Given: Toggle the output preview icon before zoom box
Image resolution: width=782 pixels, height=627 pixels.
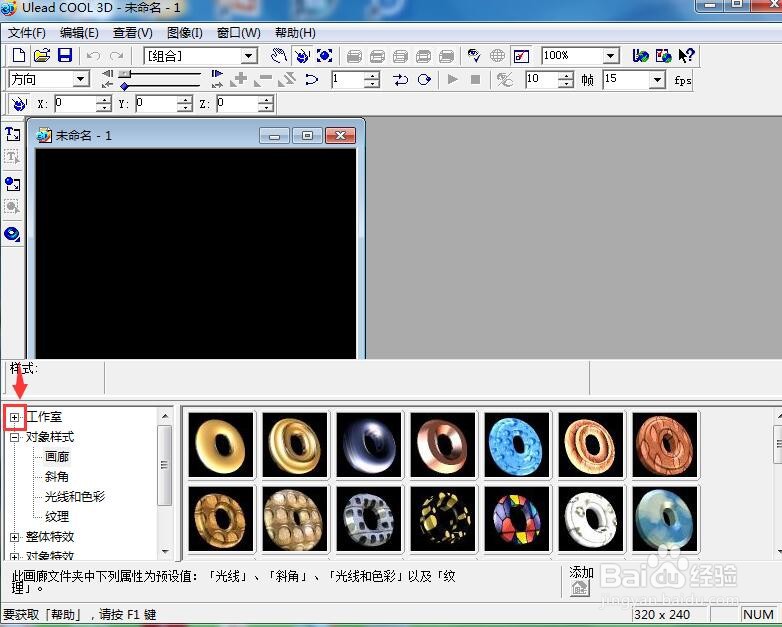Looking at the screenshot, I should pos(521,56).
